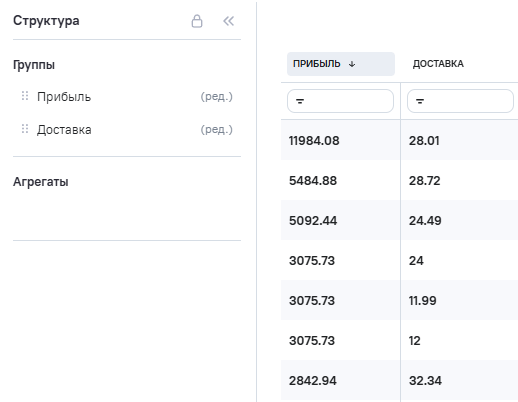Collapse the Структура panel with double chevron
Image resolution: width=518 pixels, height=402 pixels.
(229, 21)
